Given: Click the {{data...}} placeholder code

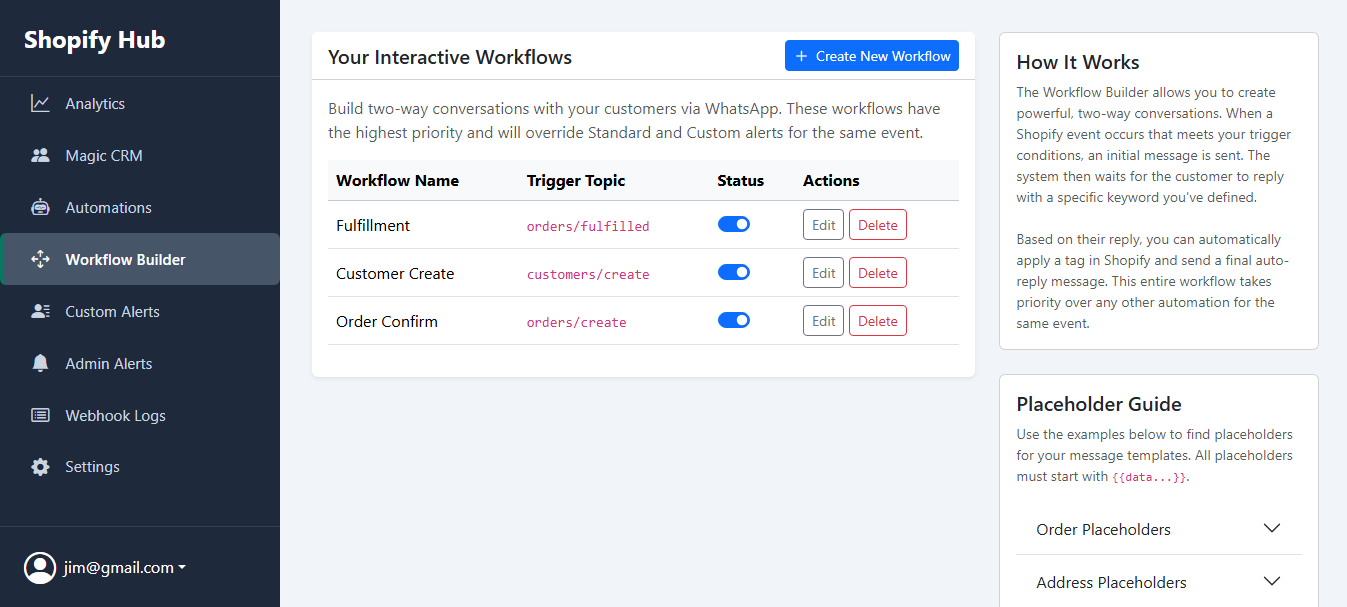Looking at the screenshot, I should point(1149,477).
